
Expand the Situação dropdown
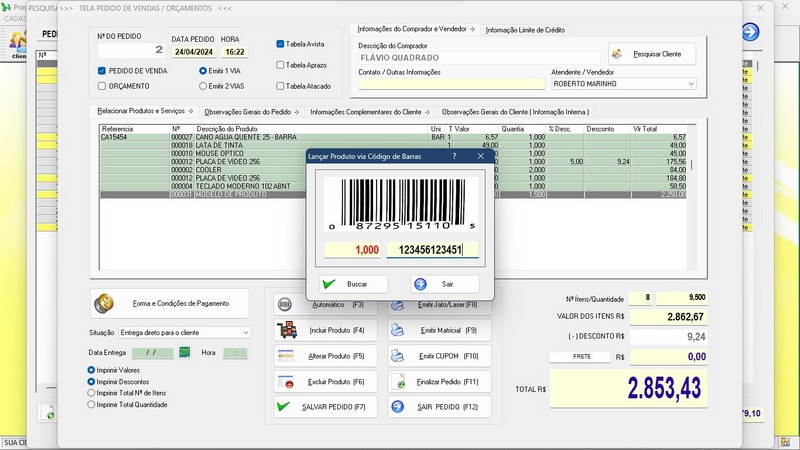click(247, 331)
